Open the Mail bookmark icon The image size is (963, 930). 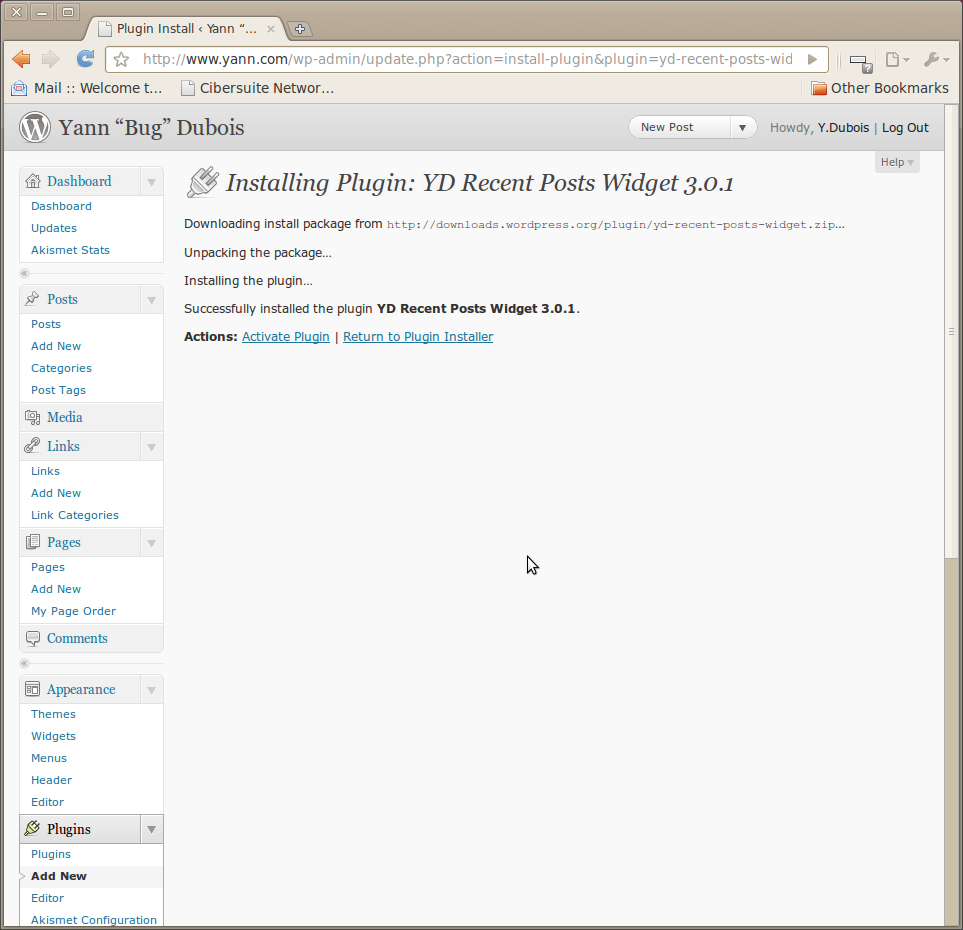19,88
